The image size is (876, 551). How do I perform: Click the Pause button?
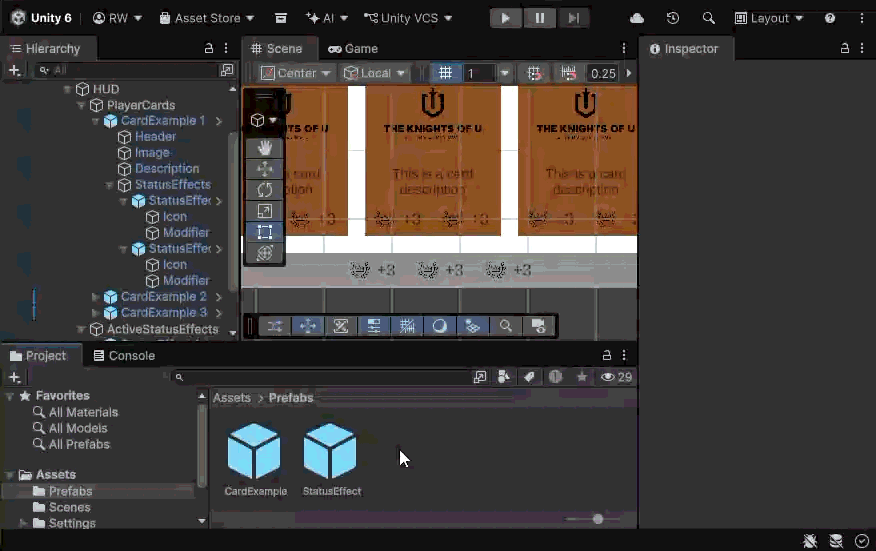point(539,18)
